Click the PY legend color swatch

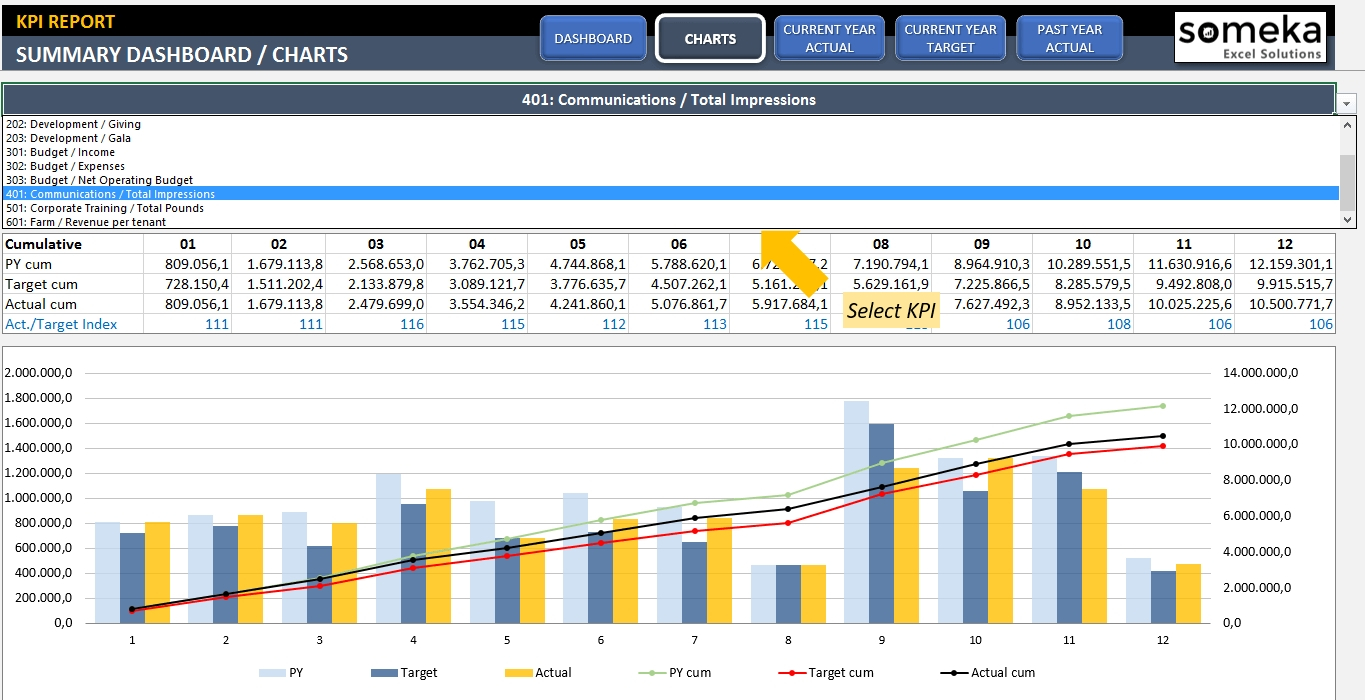coord(271,673)
